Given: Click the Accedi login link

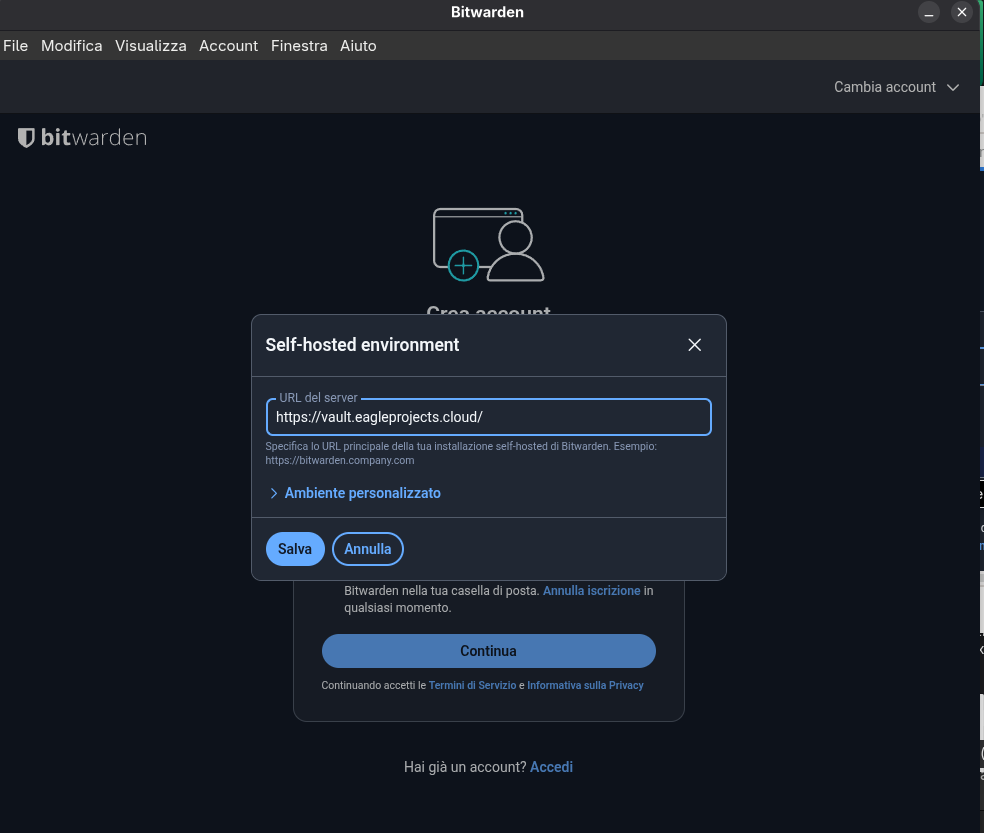Looking at the screenshot, I should click(551, 767).
